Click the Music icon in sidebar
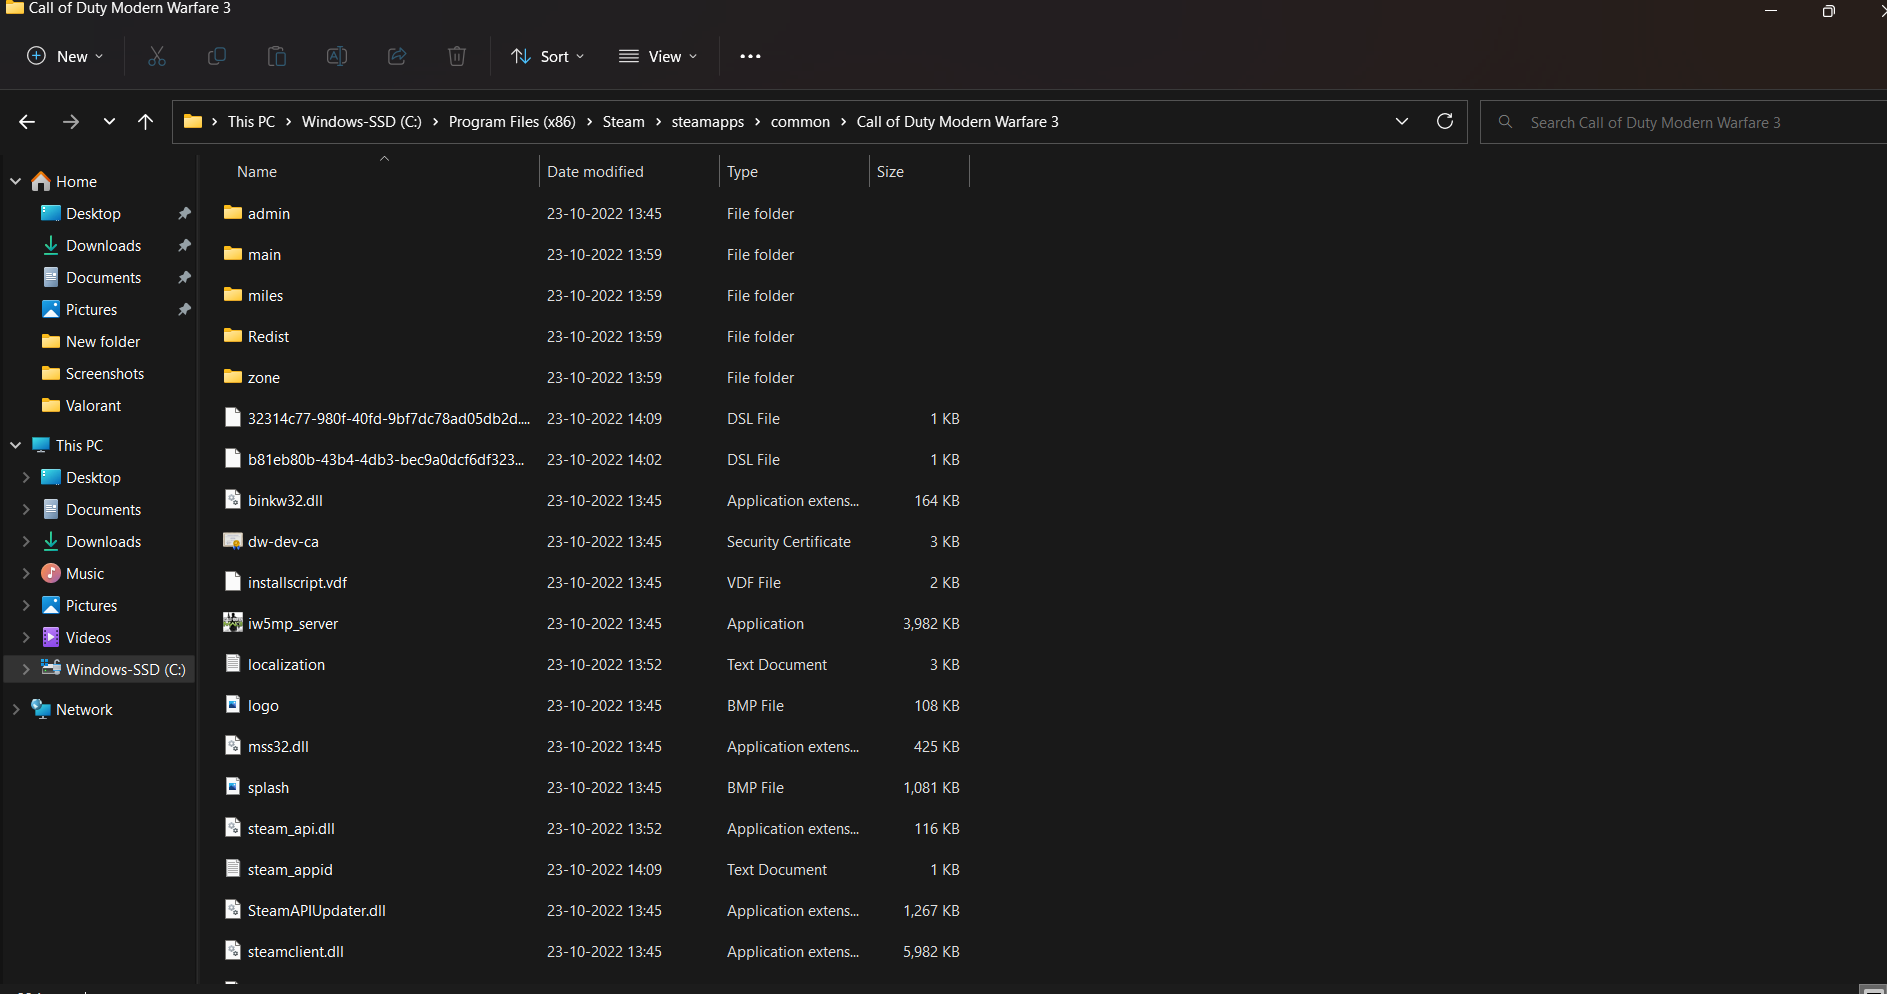The image size is (1887, 994). [51, 573]
